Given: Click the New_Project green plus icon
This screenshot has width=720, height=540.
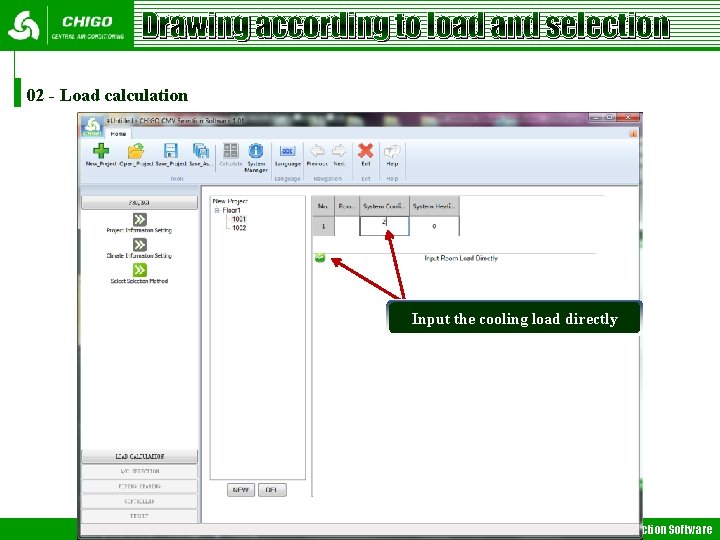Looking at the screenshot, I should (101, 151).
